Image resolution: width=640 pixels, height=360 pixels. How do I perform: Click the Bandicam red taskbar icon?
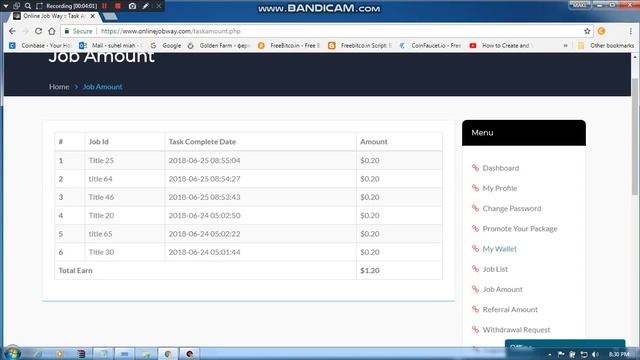(190, 354)
